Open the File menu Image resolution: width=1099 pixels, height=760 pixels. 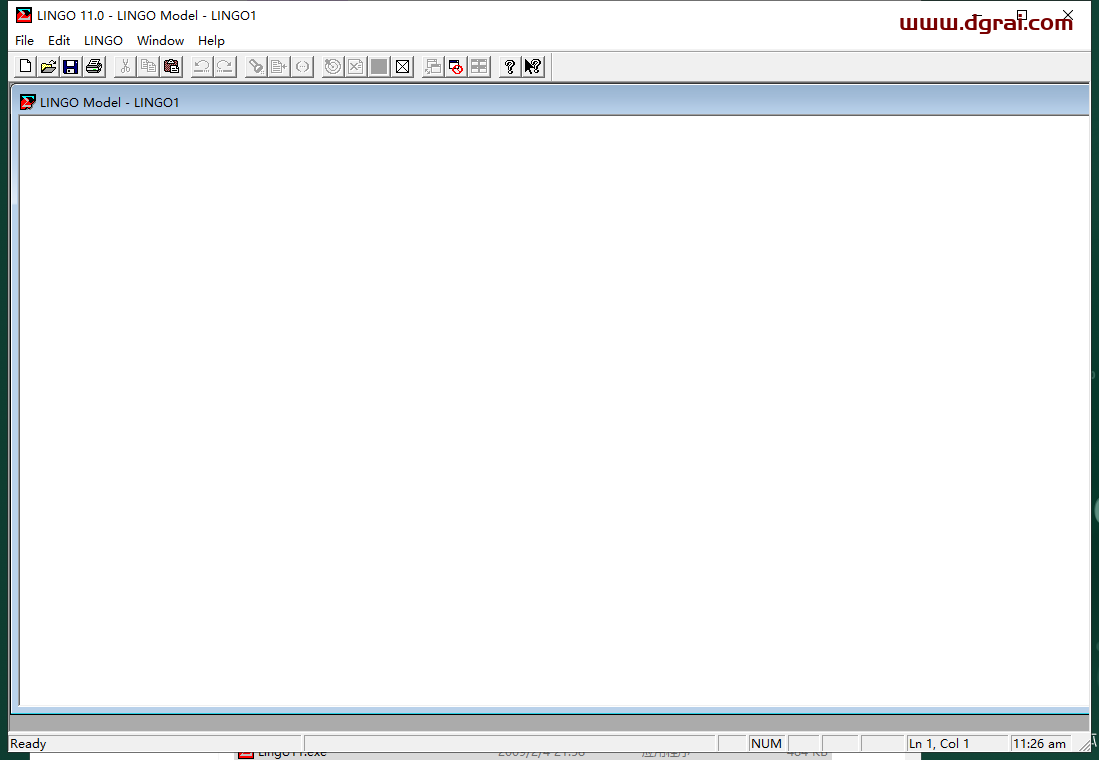click(x=25, y=41)
